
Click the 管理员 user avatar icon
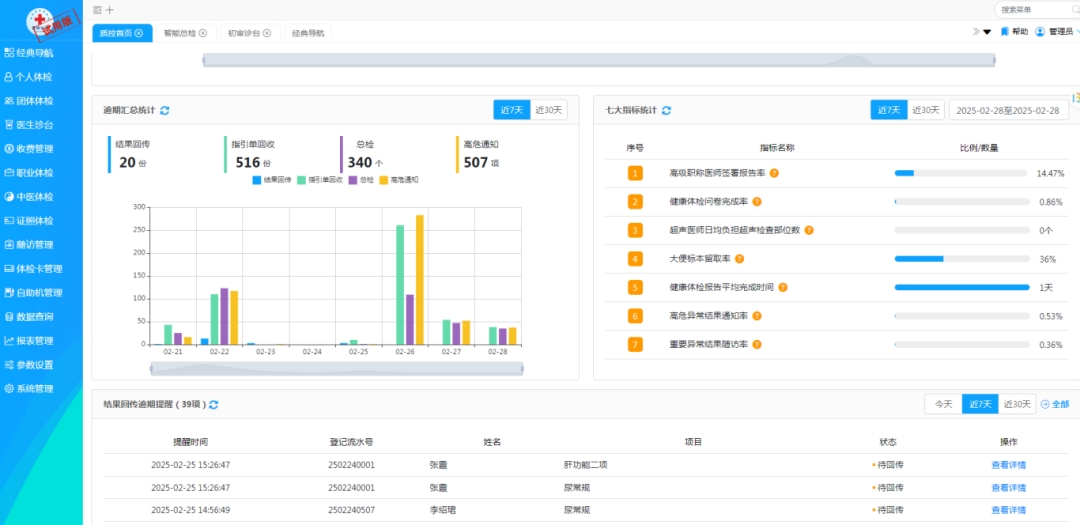(1040, 32)
